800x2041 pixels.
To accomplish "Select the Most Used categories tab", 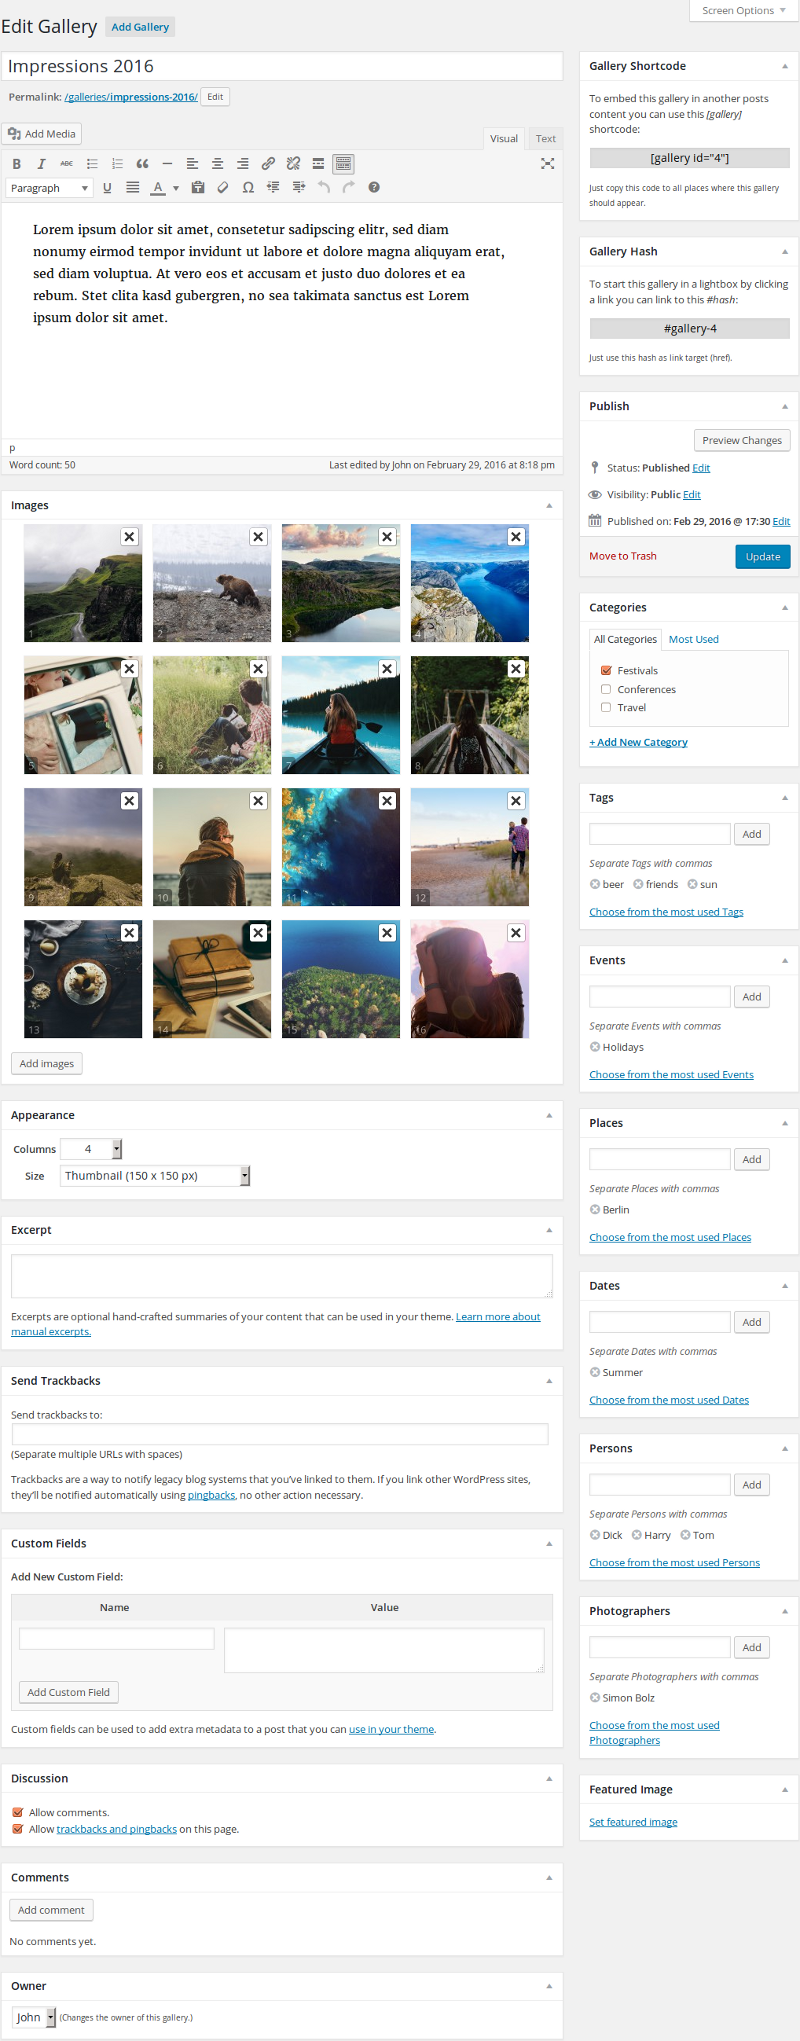I will click(694, 639).
